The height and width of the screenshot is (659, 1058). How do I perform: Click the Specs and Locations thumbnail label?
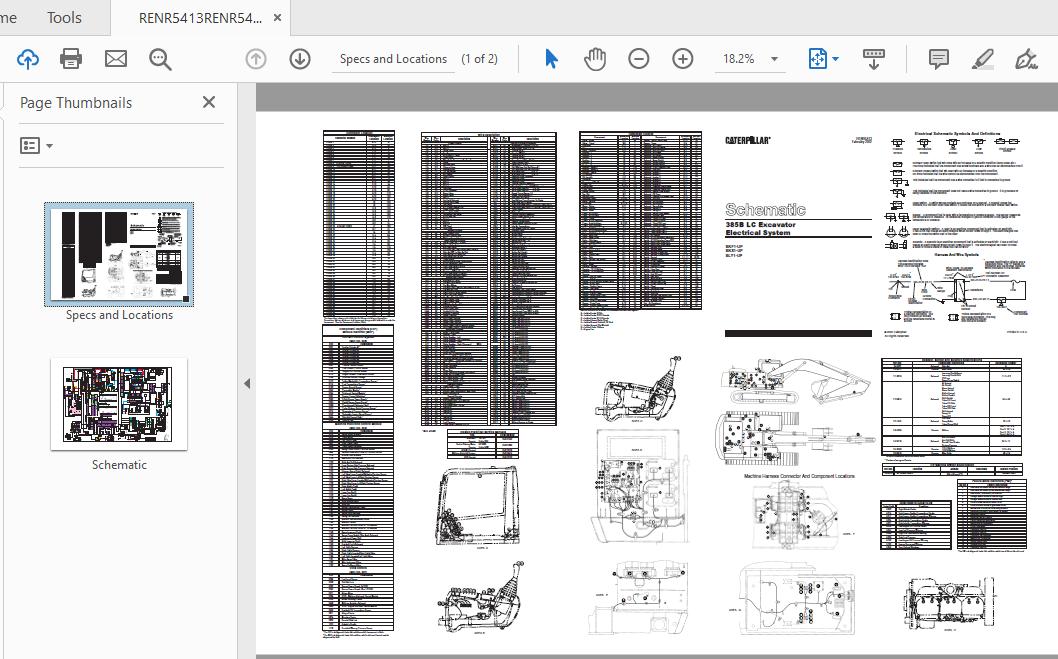[x=119, y=315]
